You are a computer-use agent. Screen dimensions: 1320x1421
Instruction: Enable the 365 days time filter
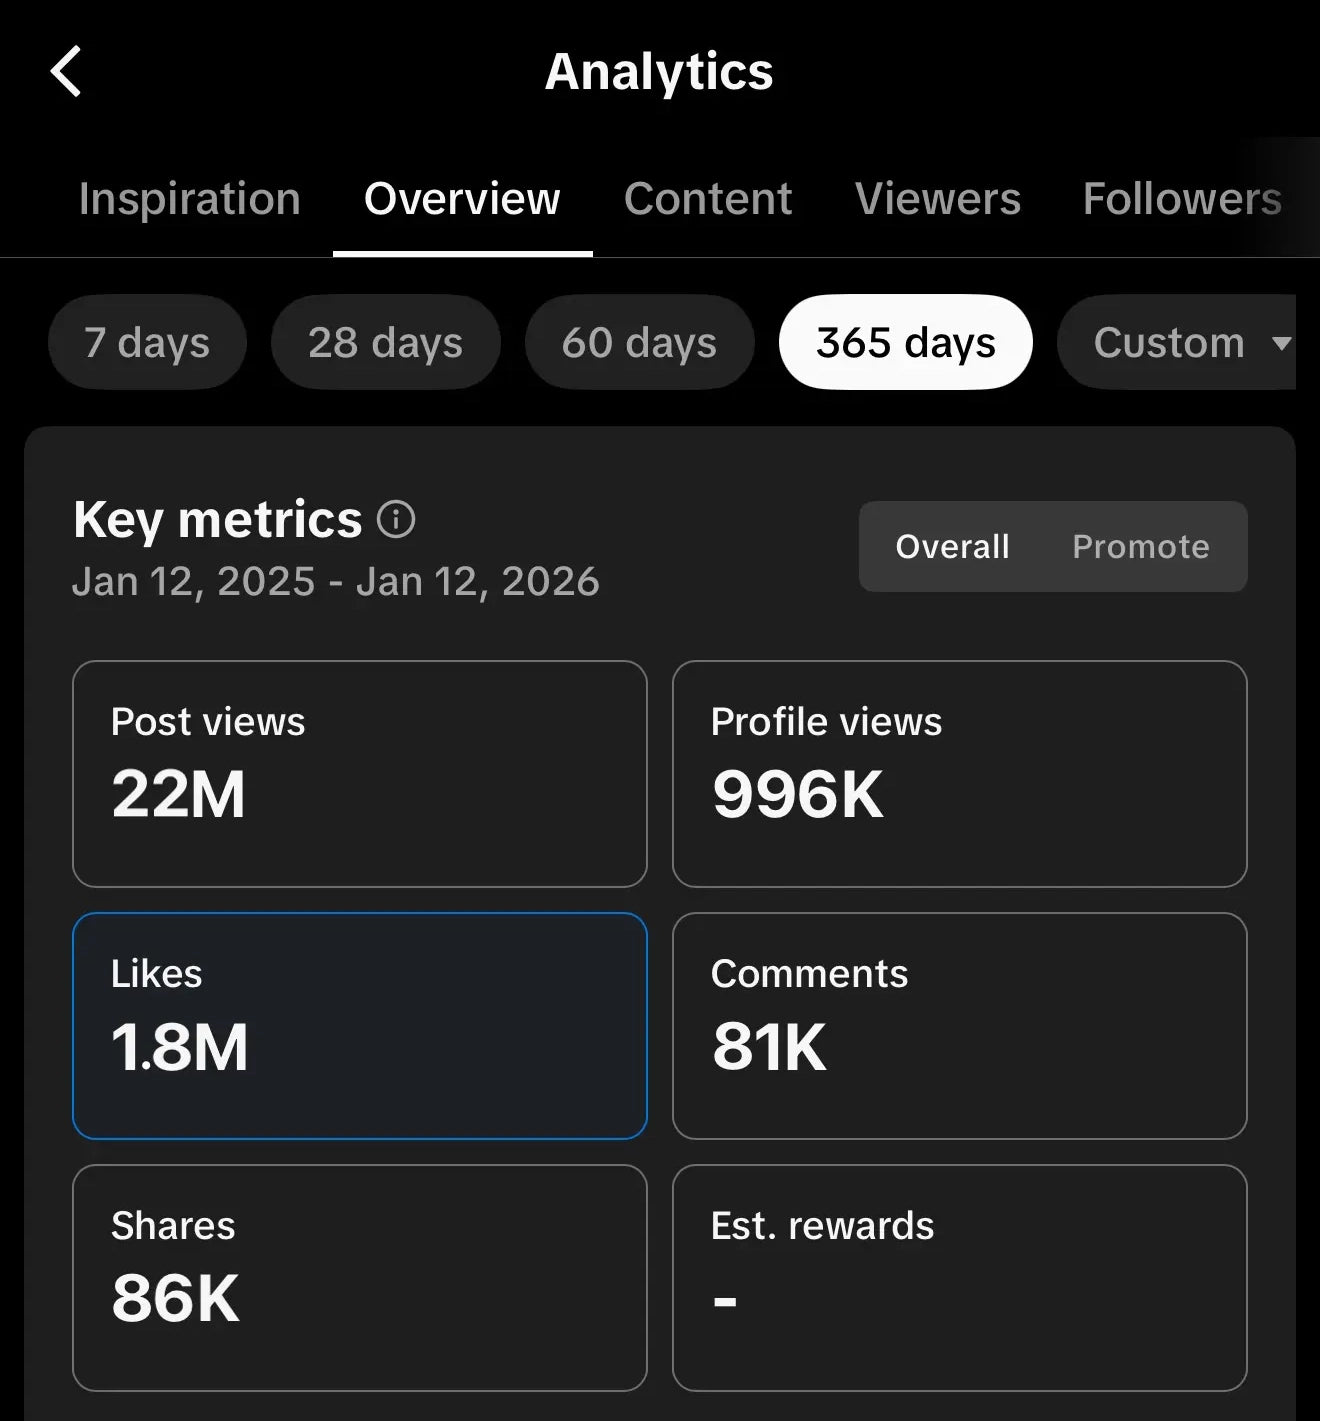903,342
